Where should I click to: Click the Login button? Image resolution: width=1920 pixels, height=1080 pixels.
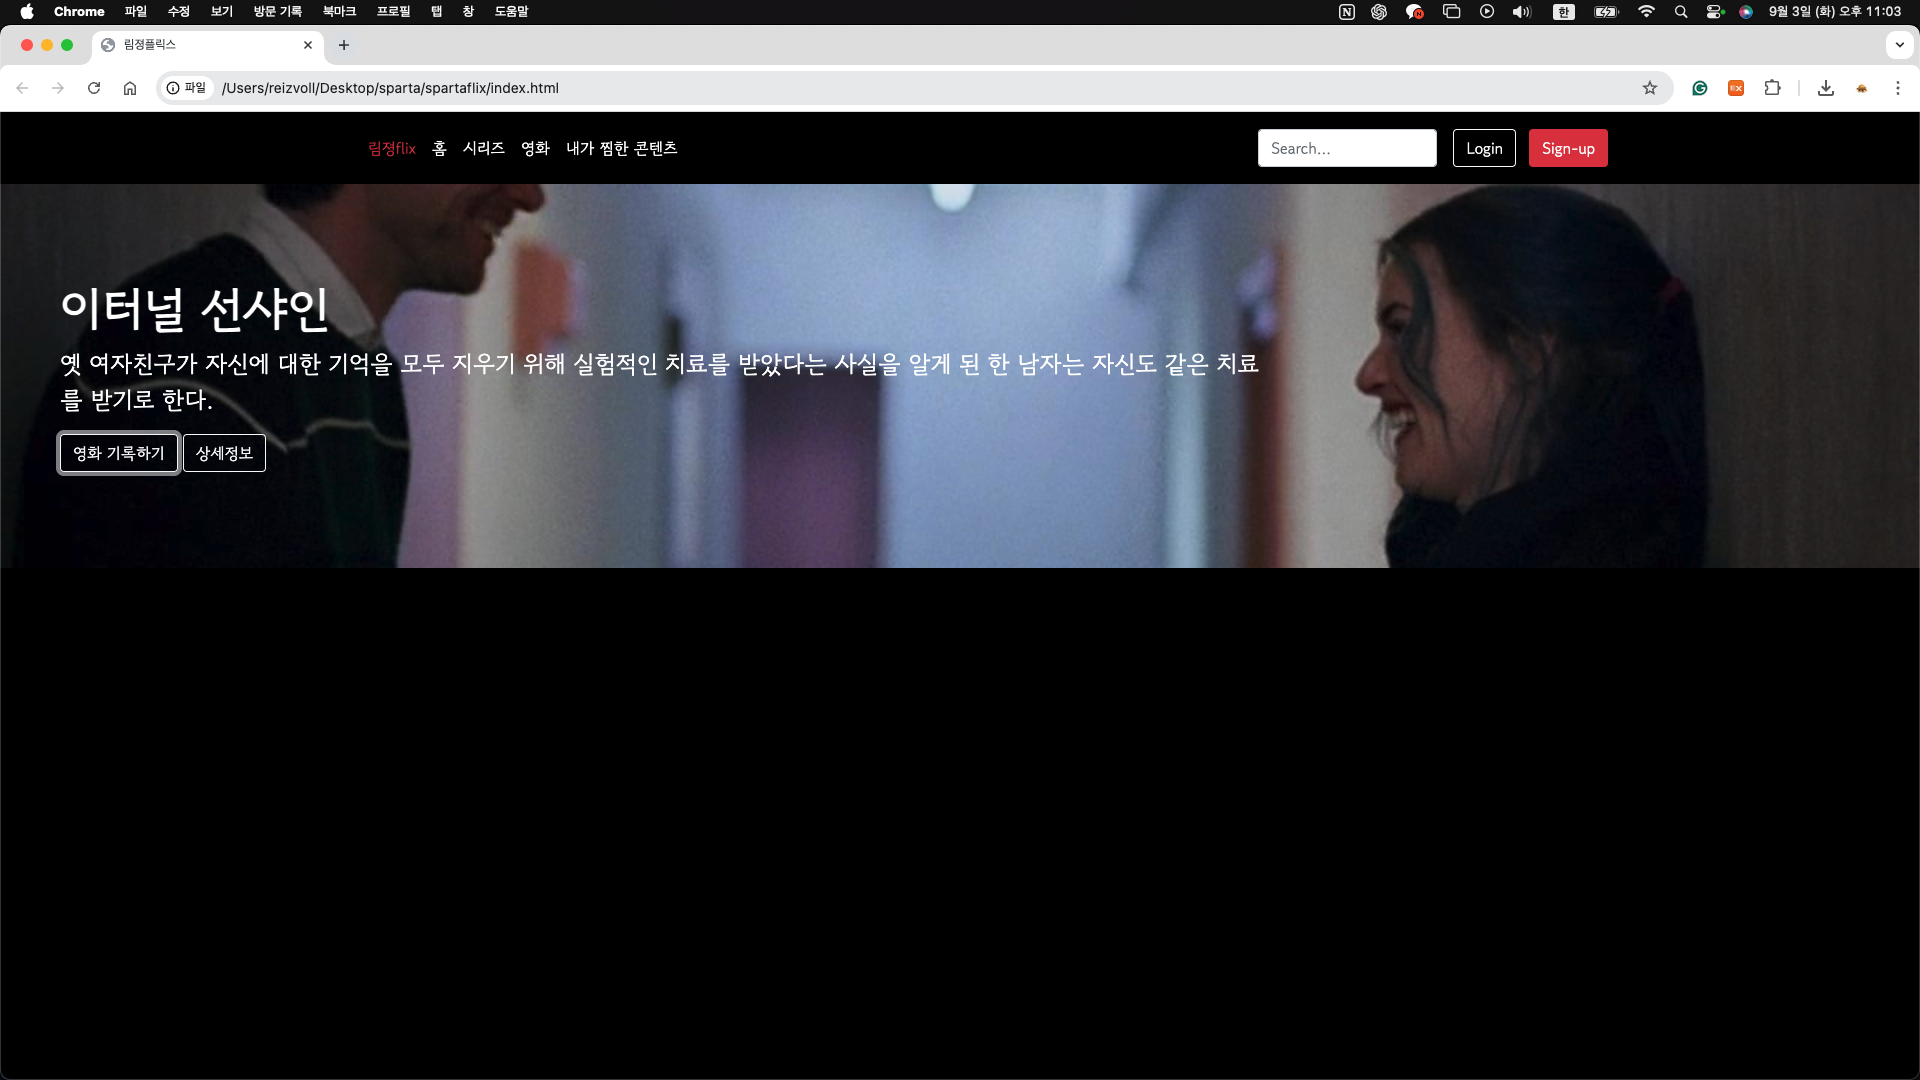(1484, 148)
